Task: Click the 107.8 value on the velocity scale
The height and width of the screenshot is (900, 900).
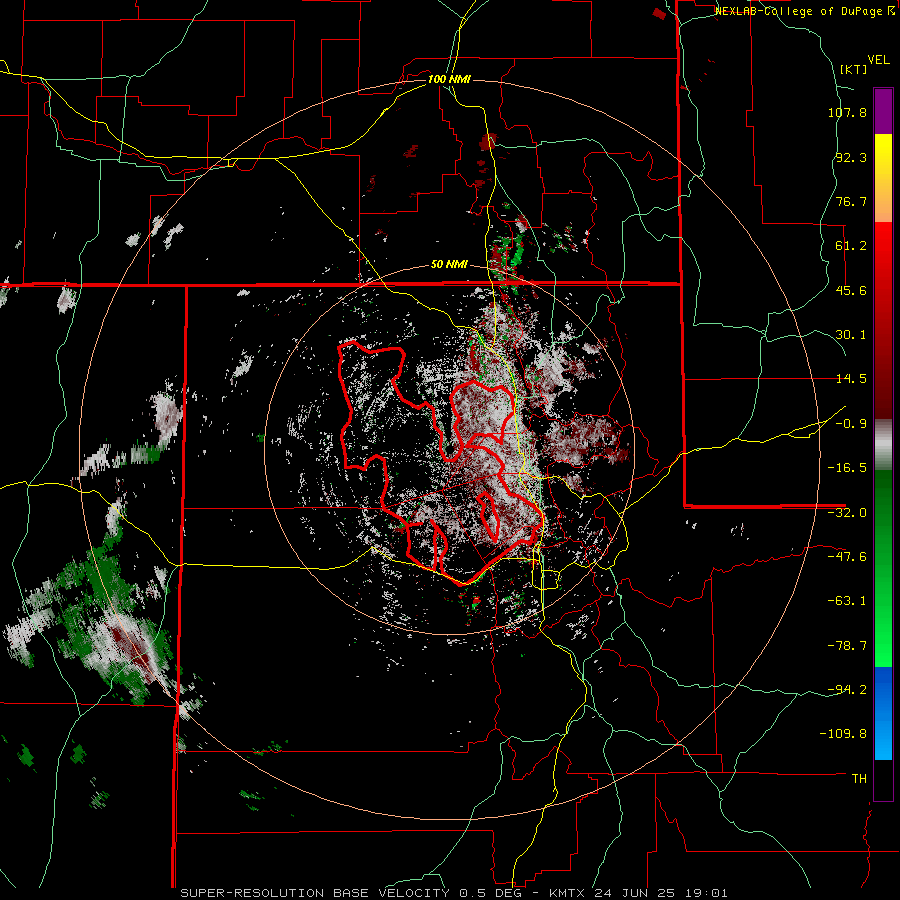Action: pyautogui.click(x=847, y=112)
